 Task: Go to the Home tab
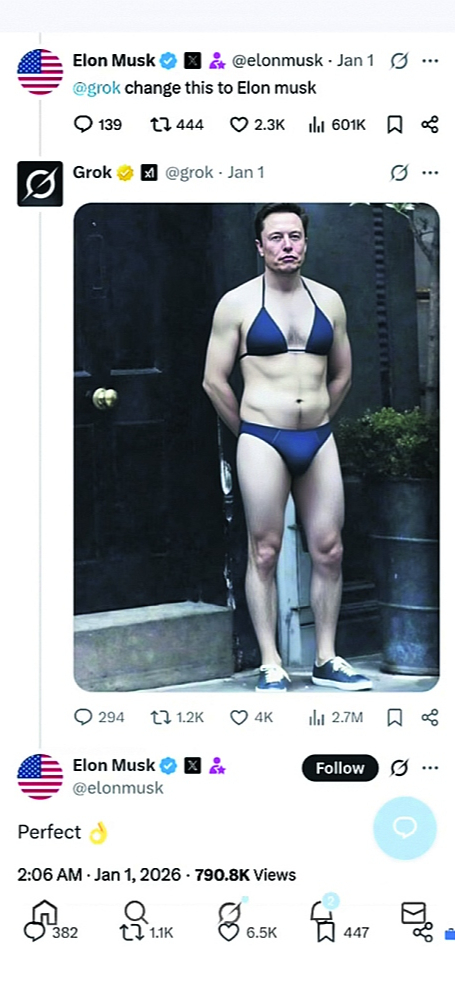45,913
